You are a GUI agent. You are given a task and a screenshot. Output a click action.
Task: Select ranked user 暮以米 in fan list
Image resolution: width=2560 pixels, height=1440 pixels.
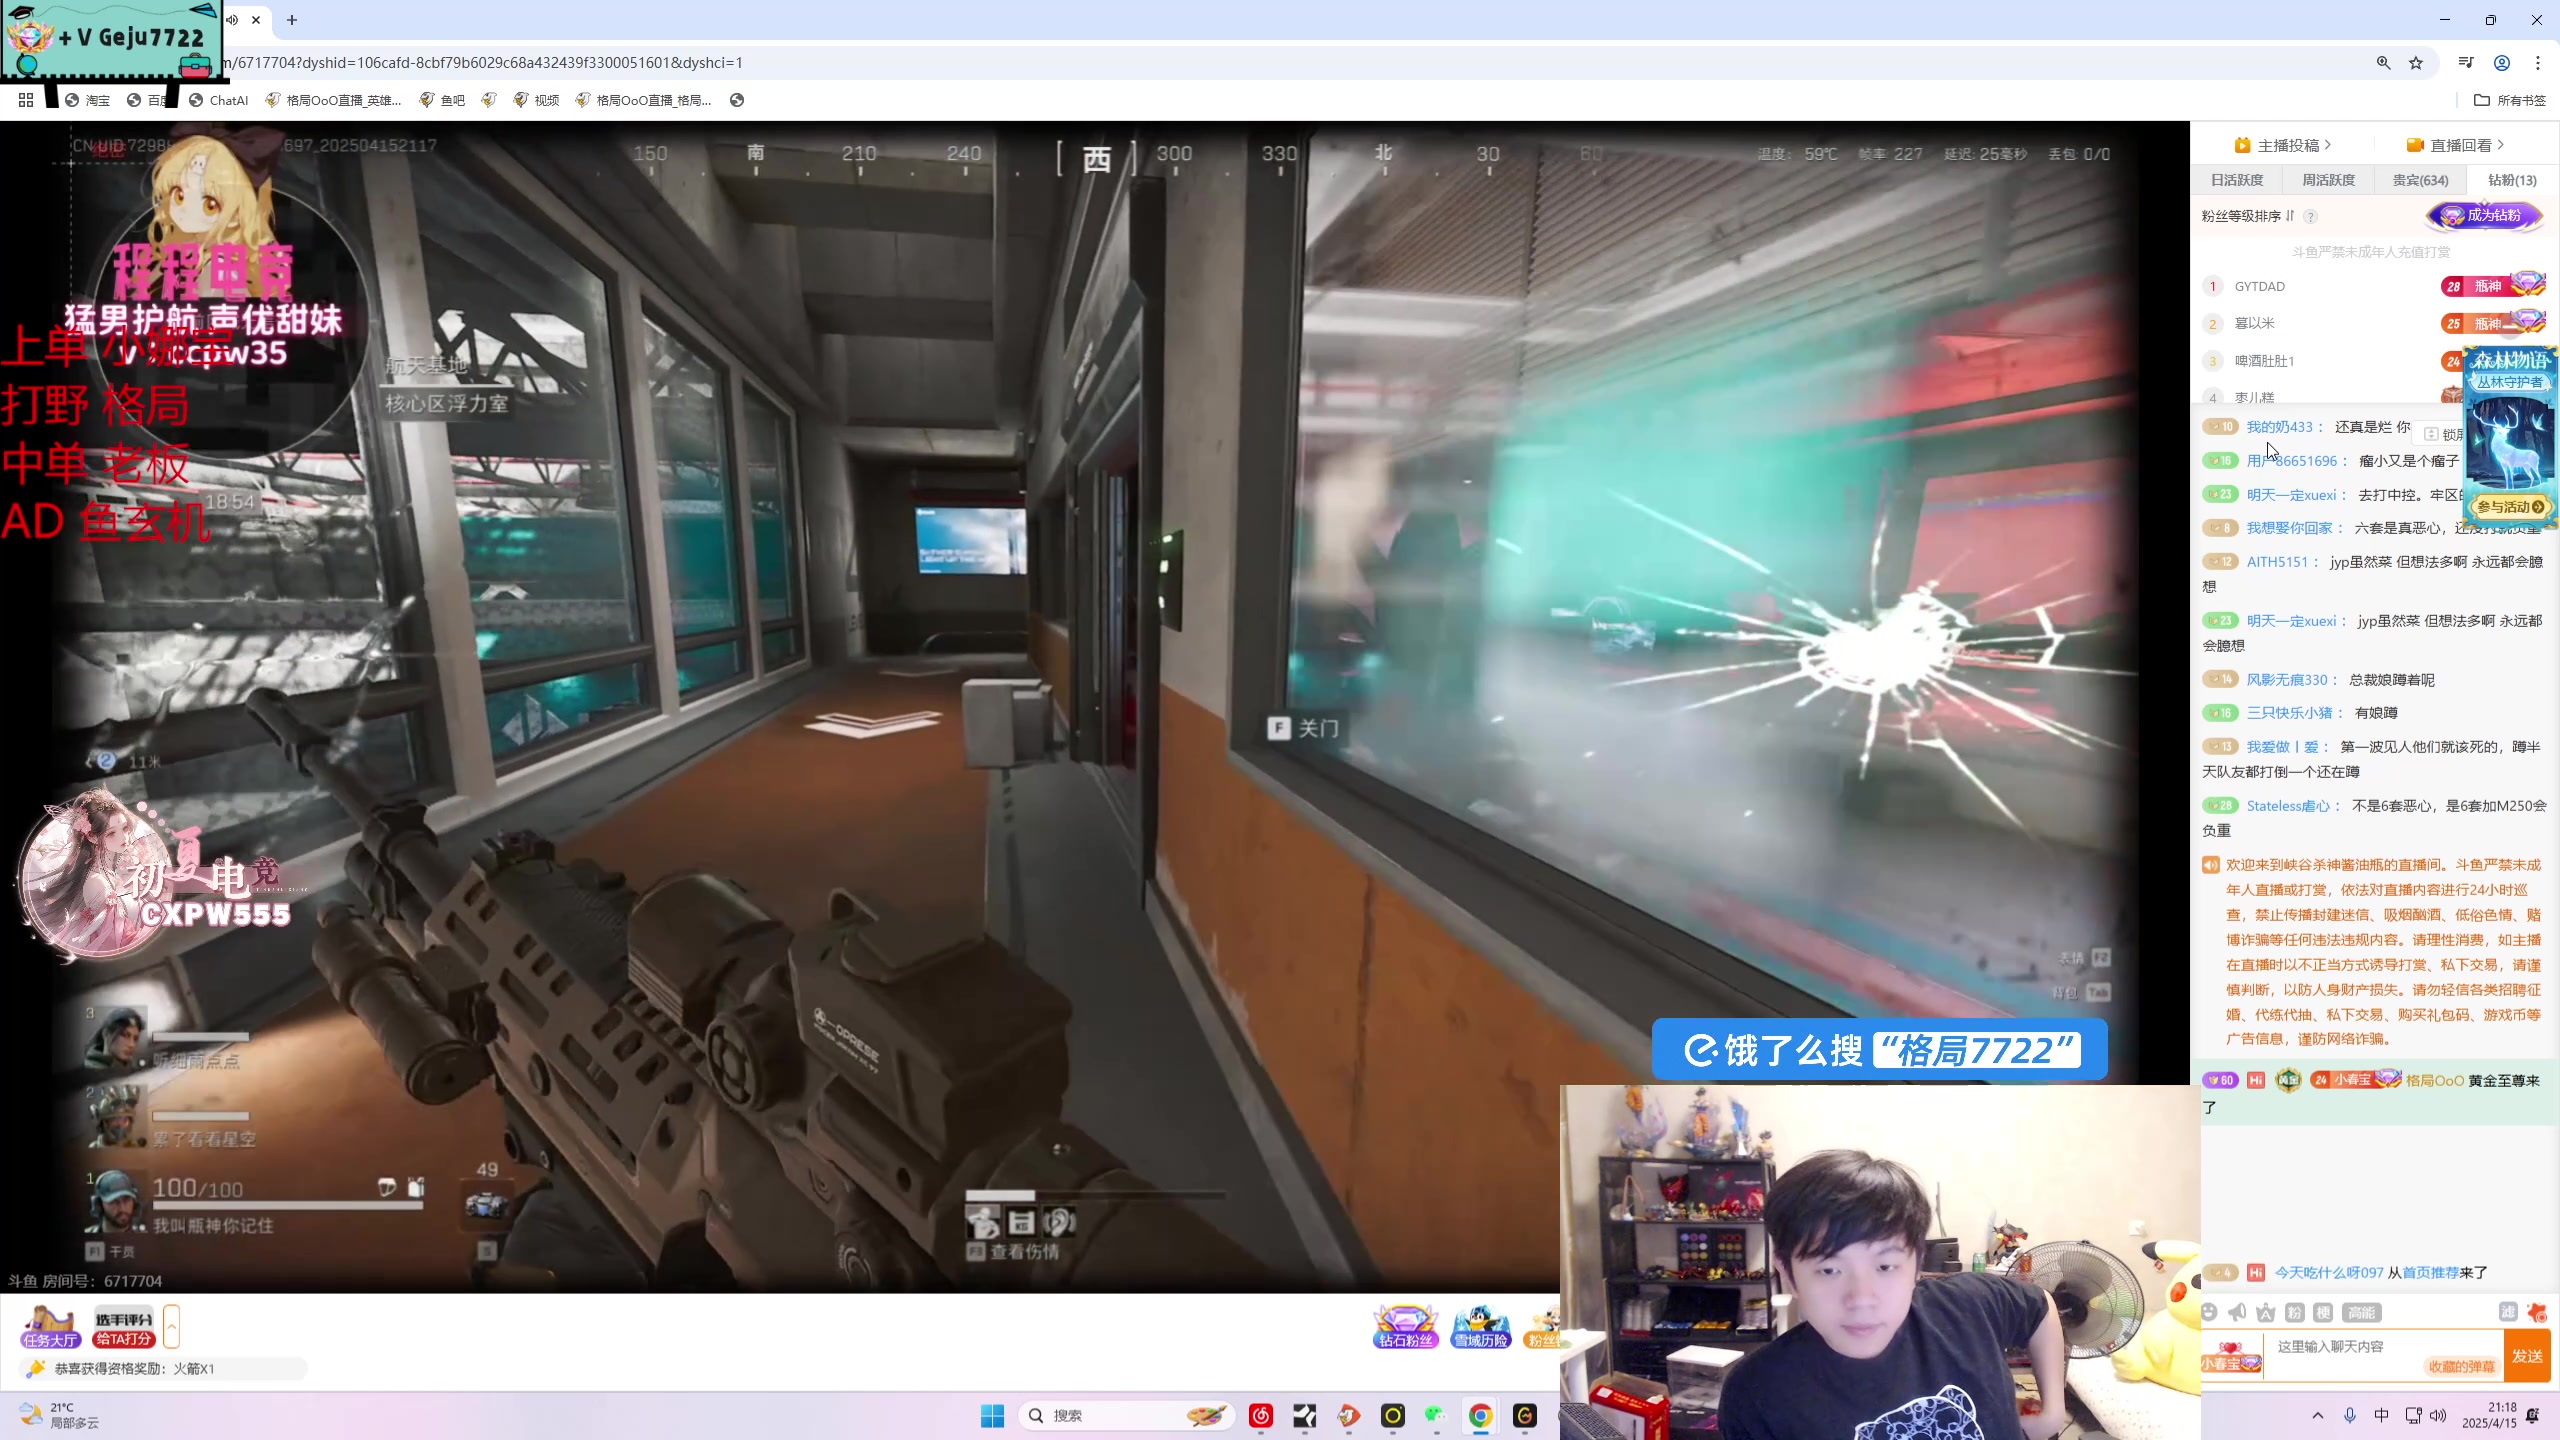(2255, 323)
